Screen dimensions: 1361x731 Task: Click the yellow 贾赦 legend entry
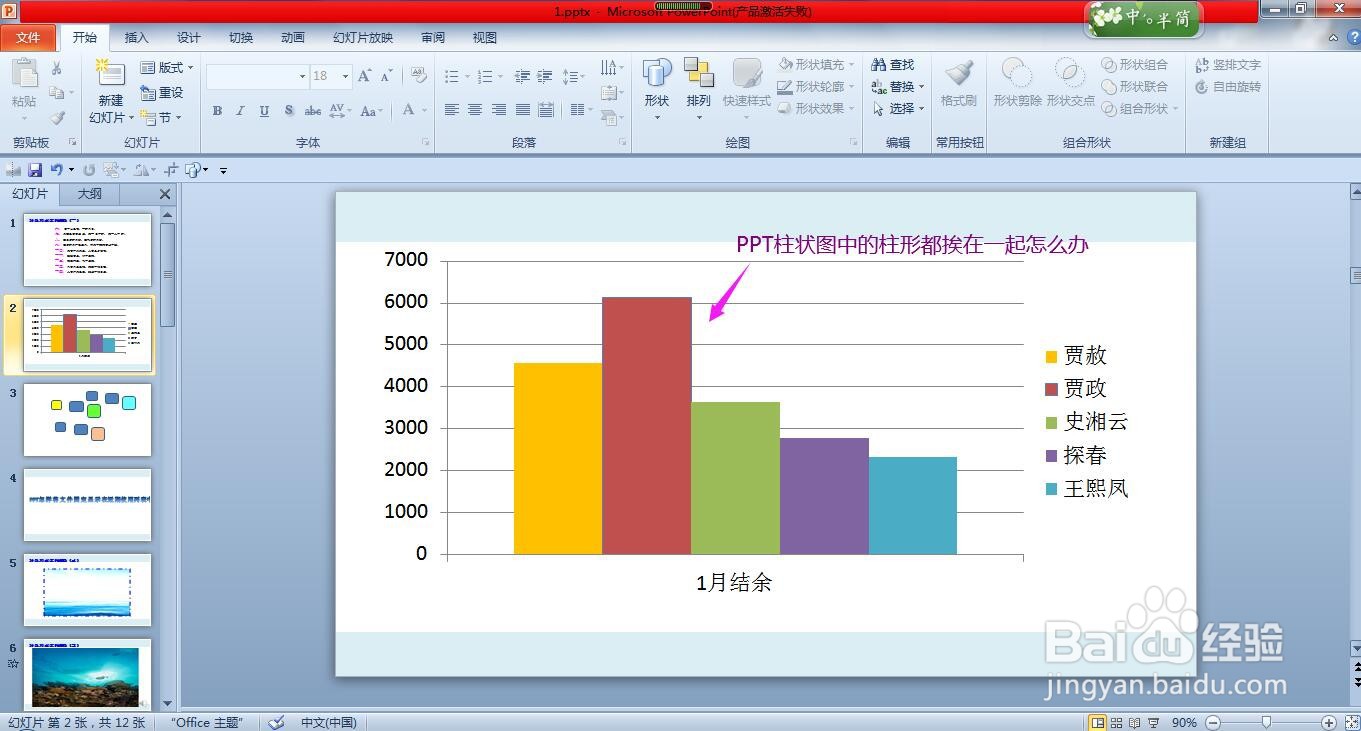(x=1075, y=356)
